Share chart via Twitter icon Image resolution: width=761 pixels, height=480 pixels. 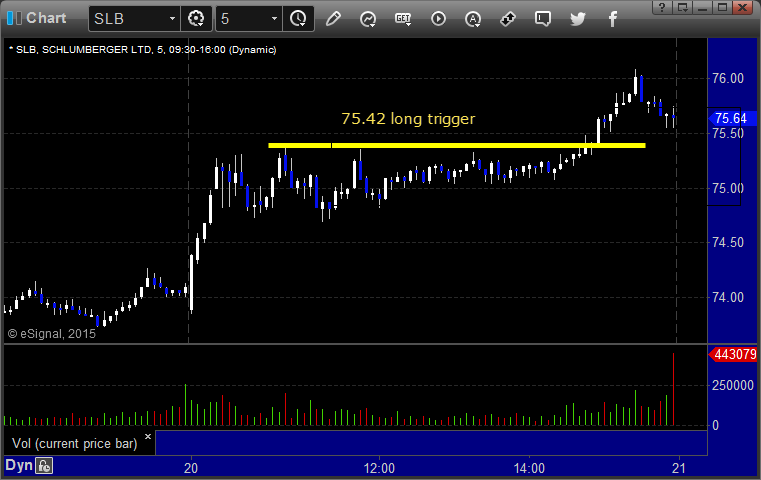coord(578,19)
